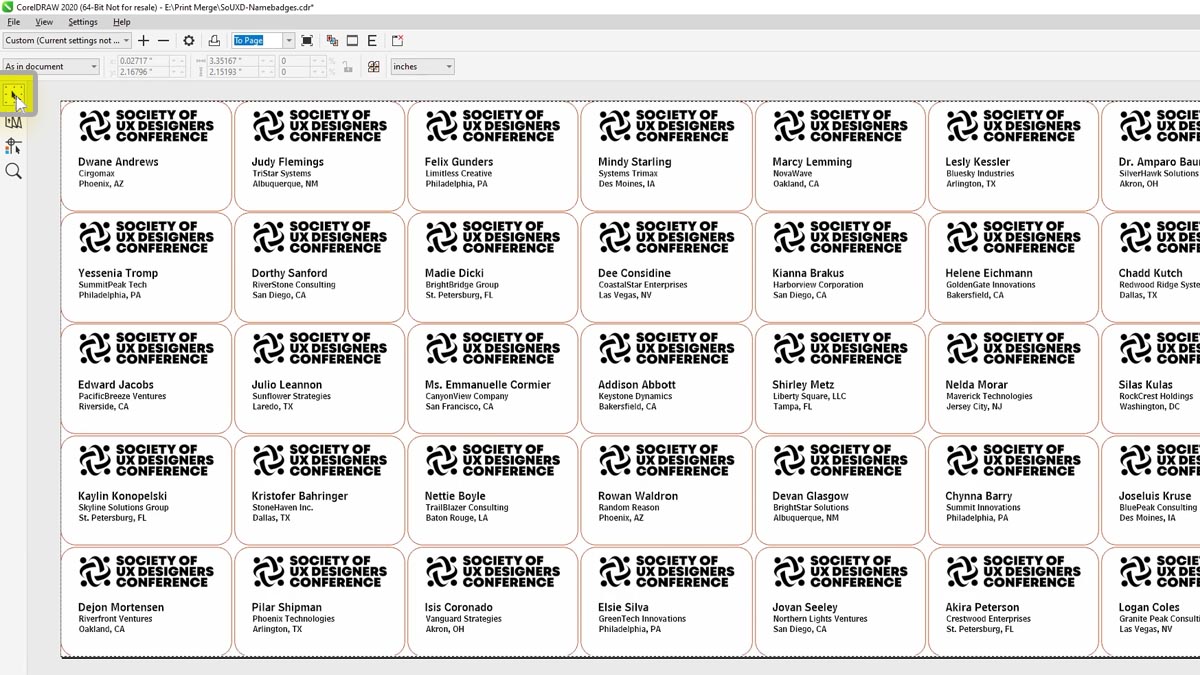Select the Pick tool in the toolbox
This screenshot has height=675, width=1200.
pyautogui.click(x=14, y=97)
